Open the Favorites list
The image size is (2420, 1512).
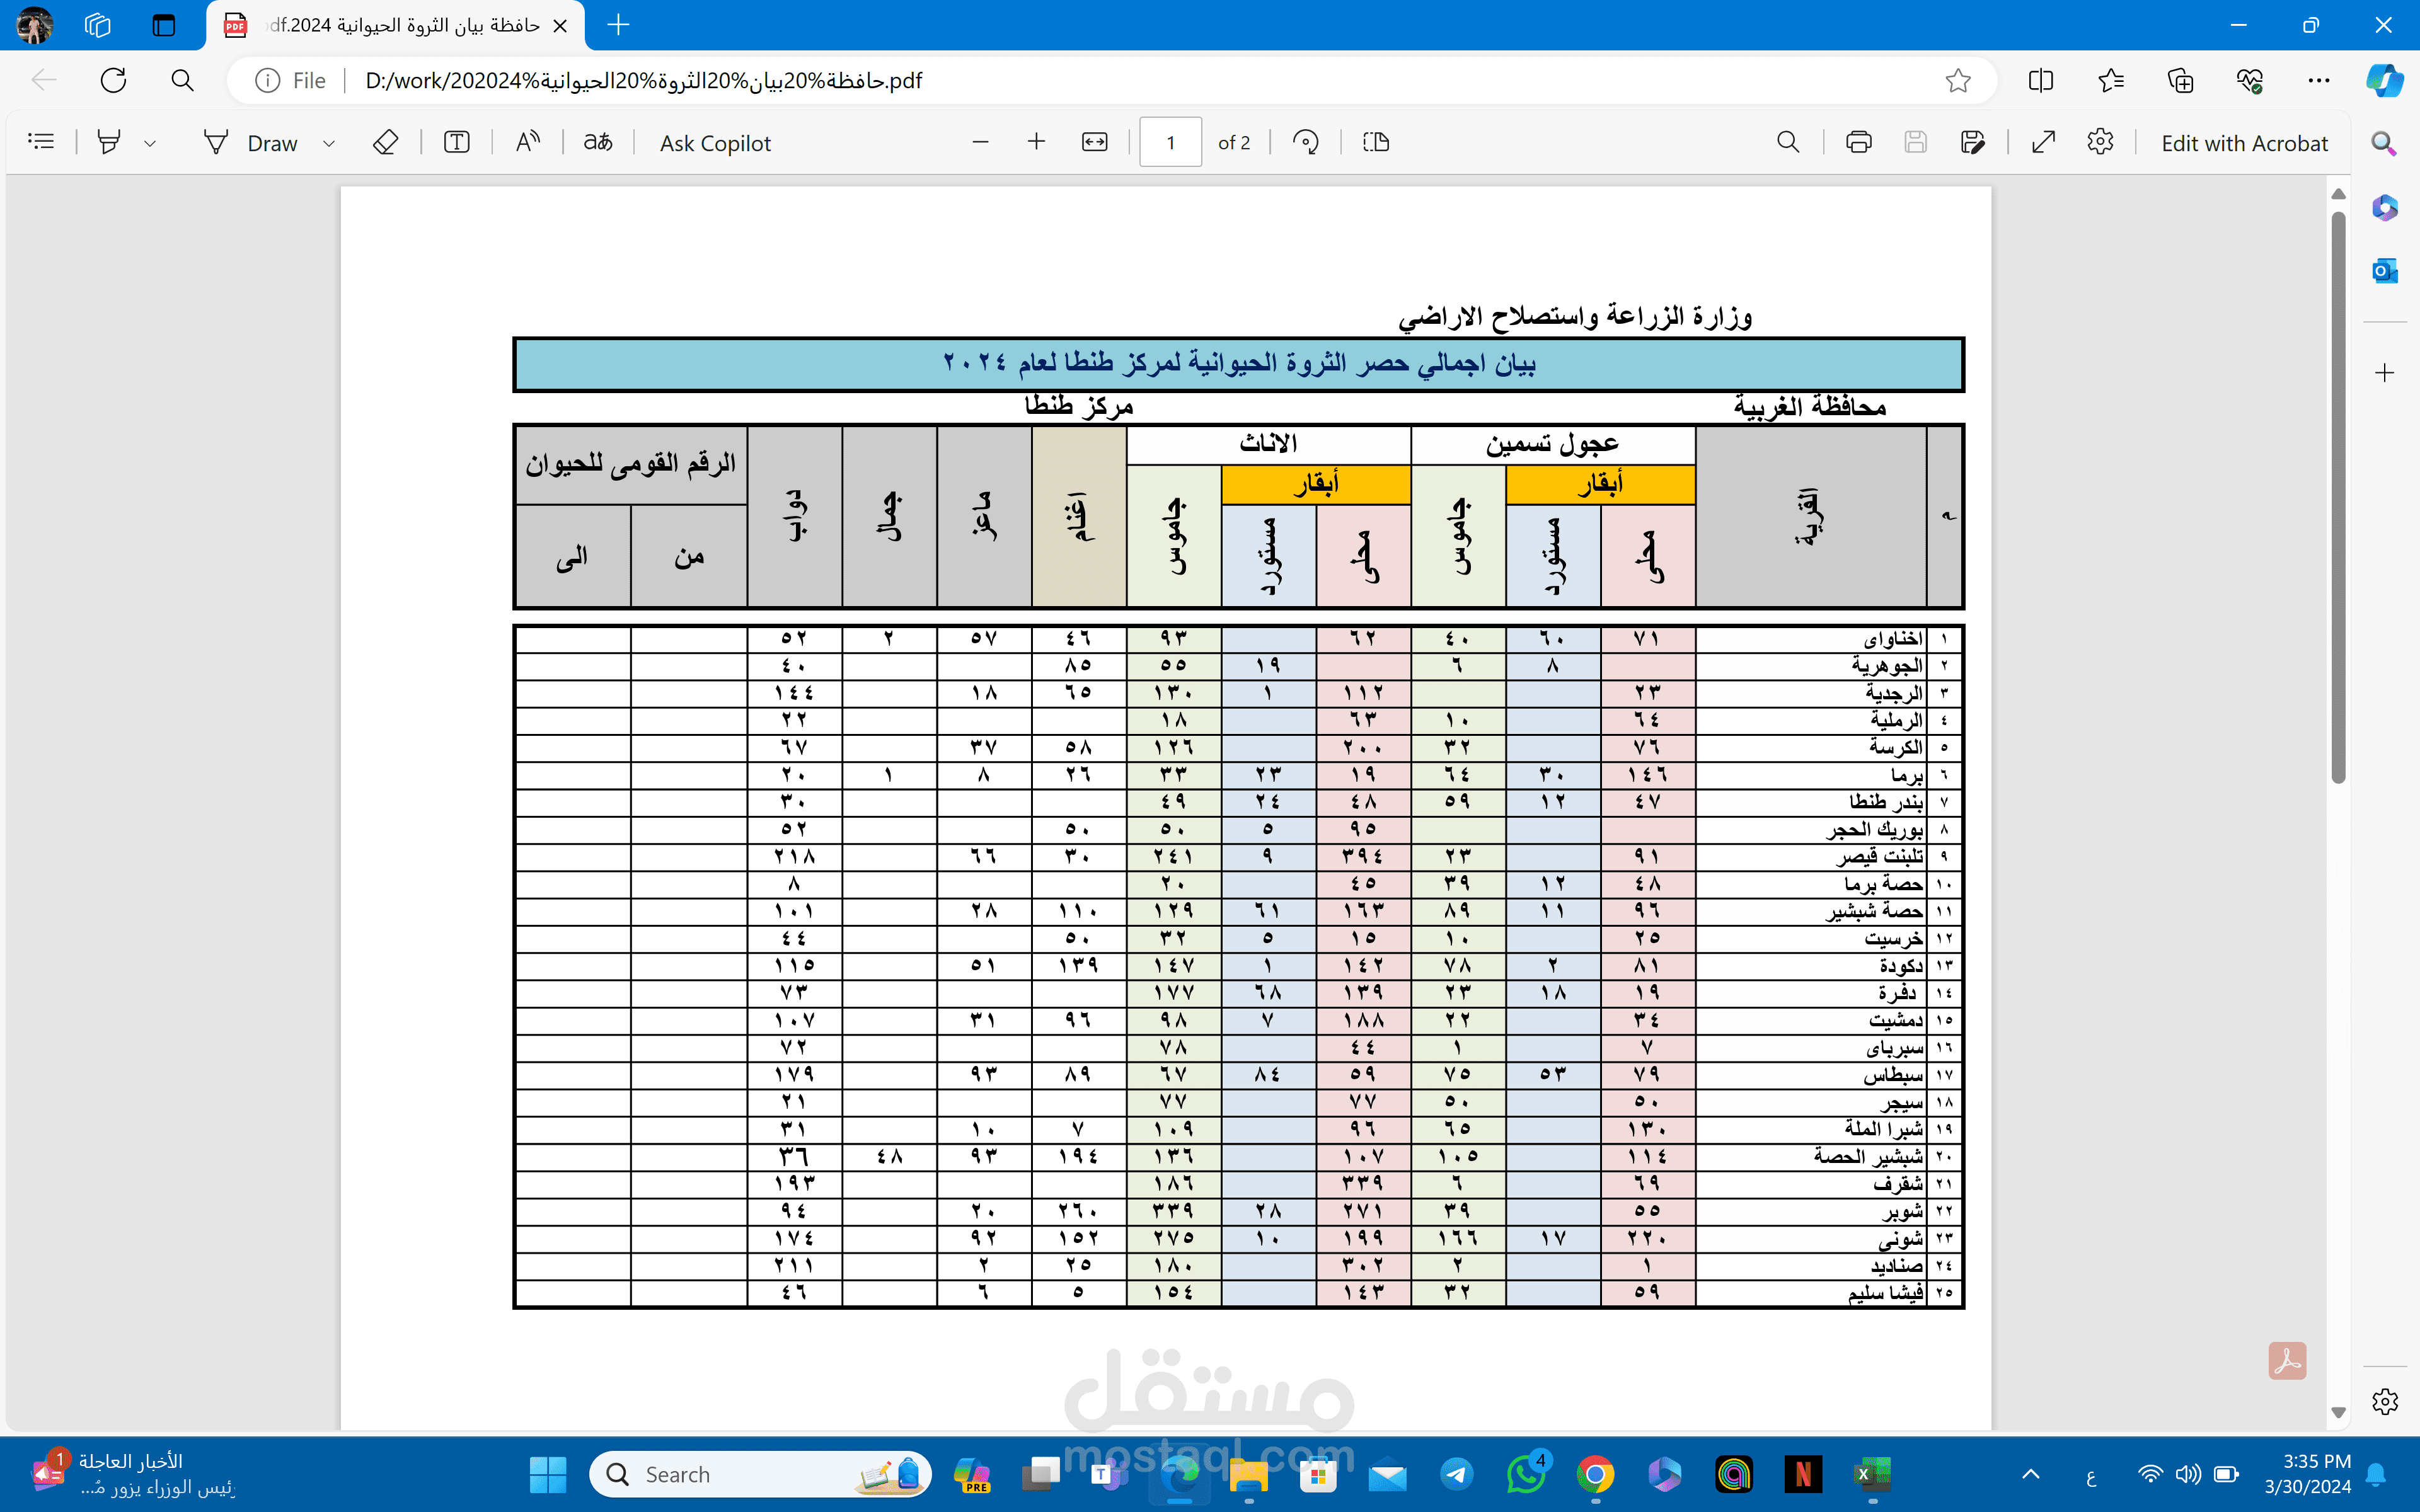[x=2111, y=80]
